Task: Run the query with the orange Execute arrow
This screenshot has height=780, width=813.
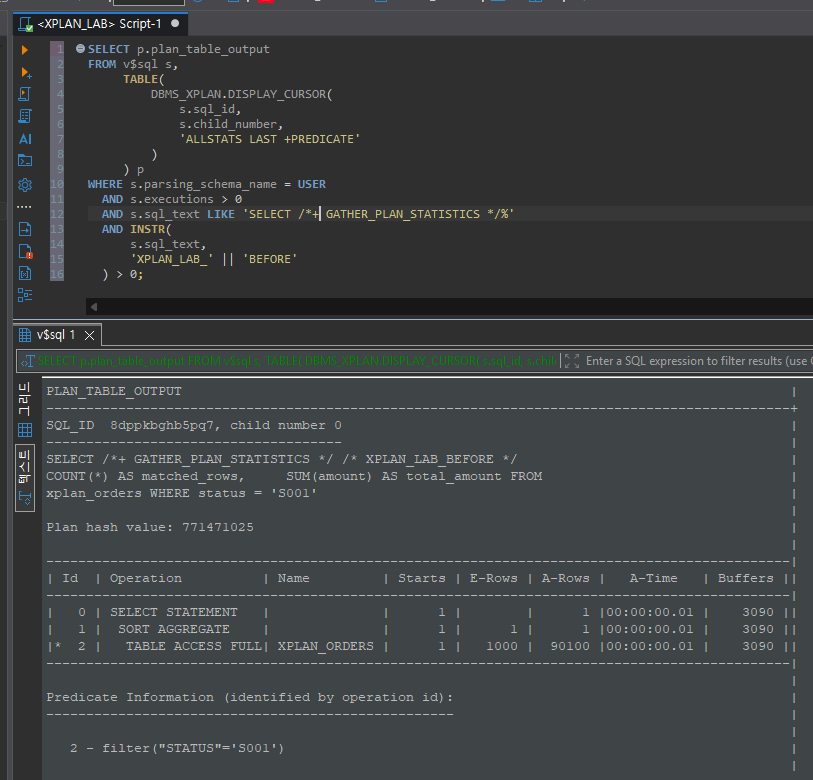Action: point(24,50)
